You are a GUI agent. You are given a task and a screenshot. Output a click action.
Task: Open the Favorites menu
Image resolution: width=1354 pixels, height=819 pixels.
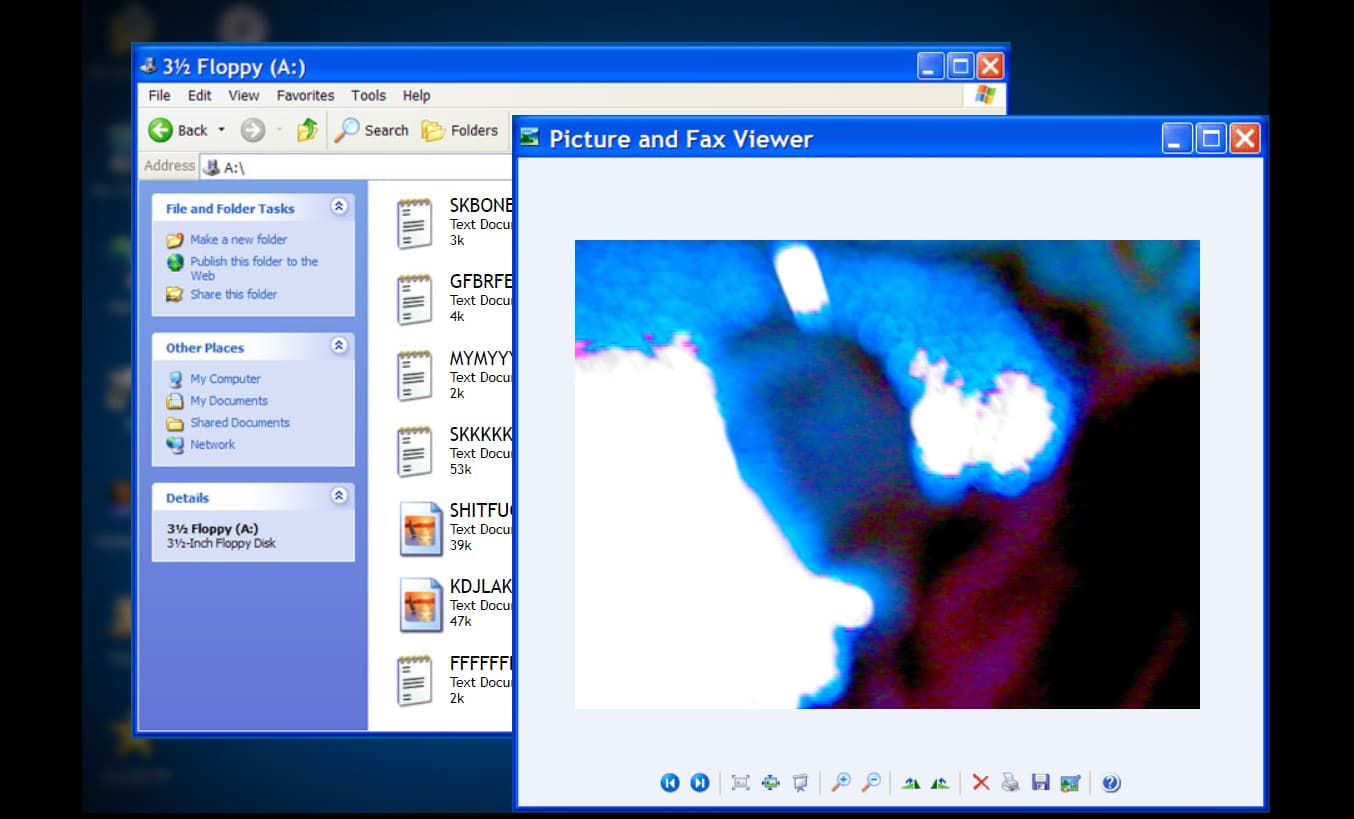coord(305,96)
